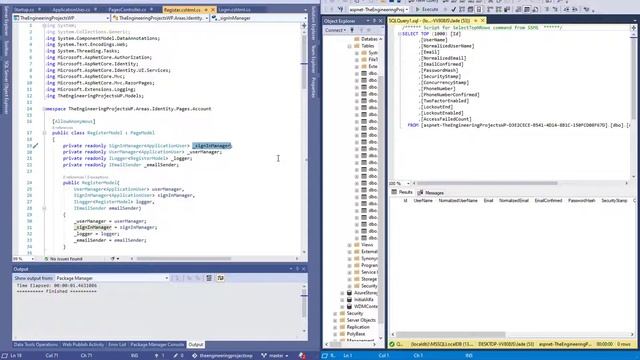The width and height of the screenshot is (640, 360).
Task: Click the screwdriver quick actions icon
Action: click(x=36, y=146)
